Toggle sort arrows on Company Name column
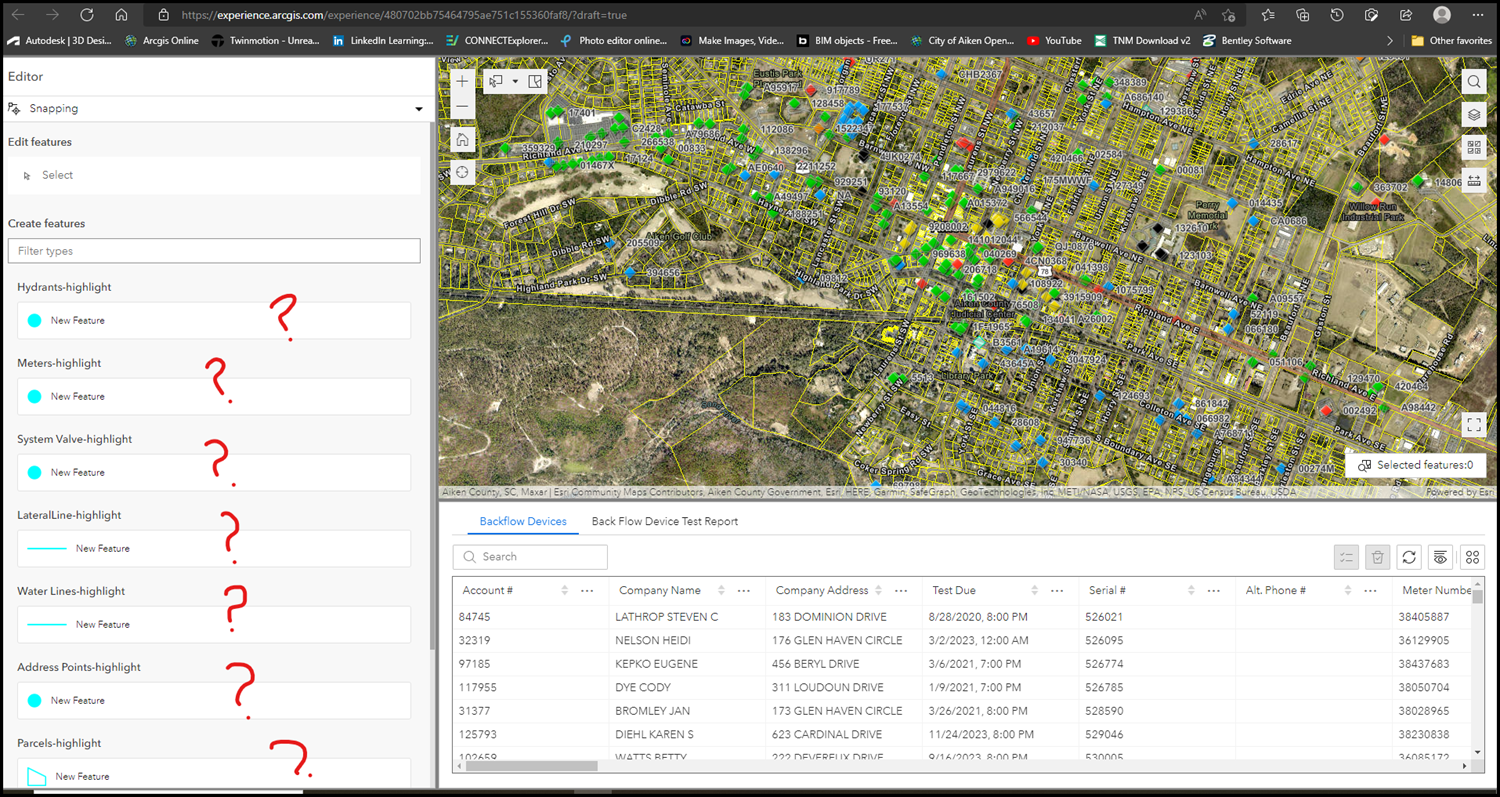1500x797 pixels. [x=721, y=591]
